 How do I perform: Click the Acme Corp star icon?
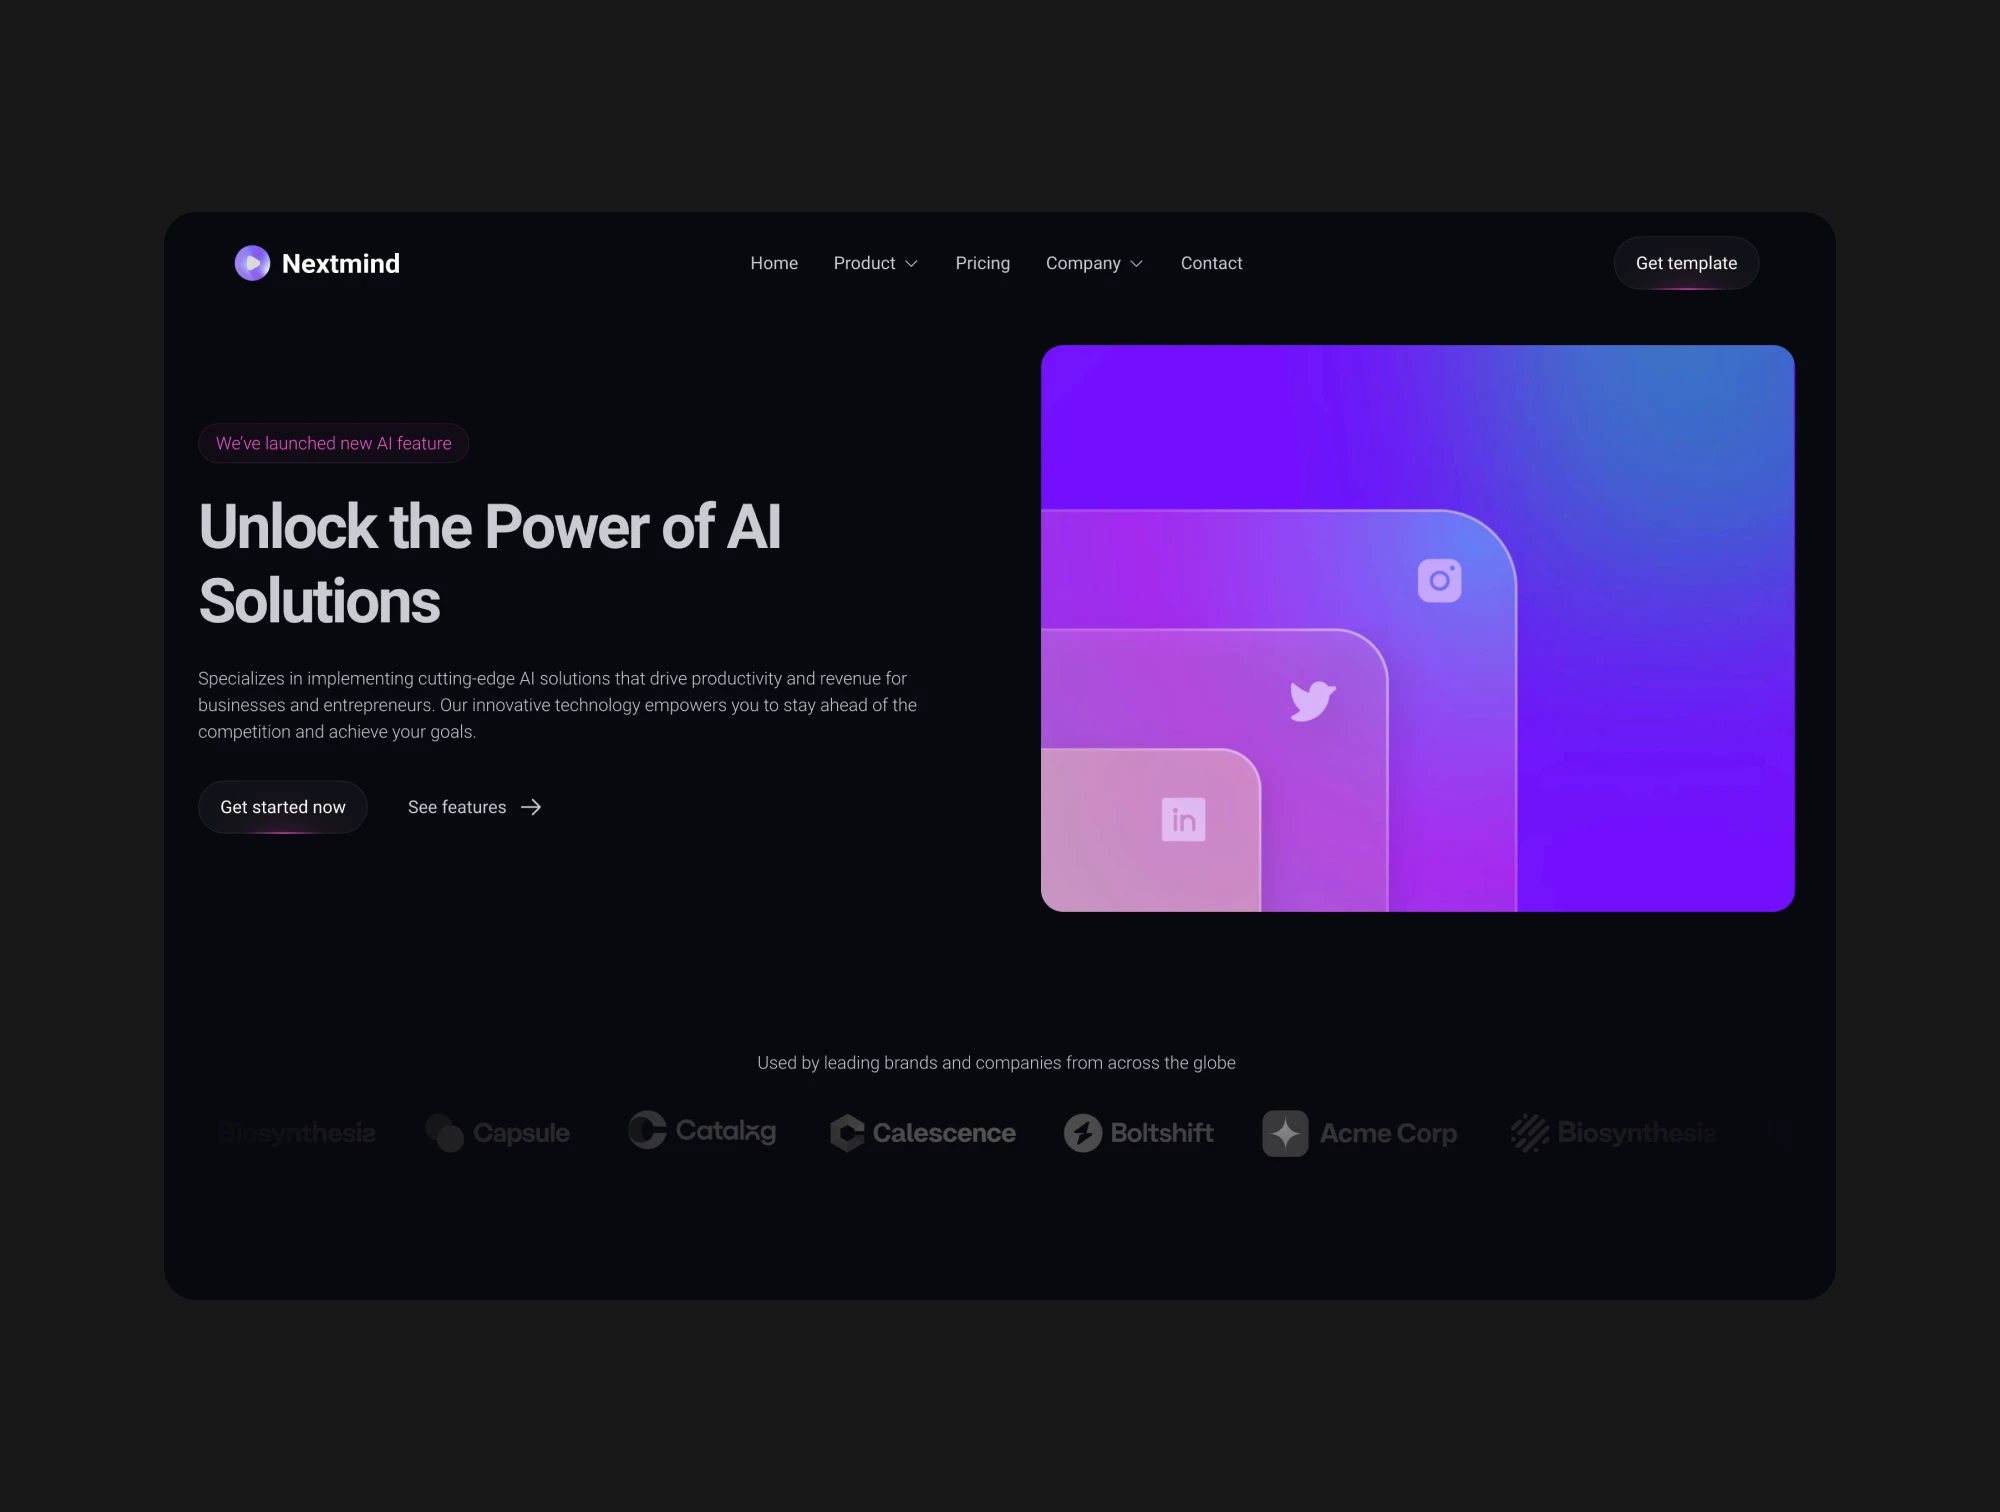(1284, 1132)
